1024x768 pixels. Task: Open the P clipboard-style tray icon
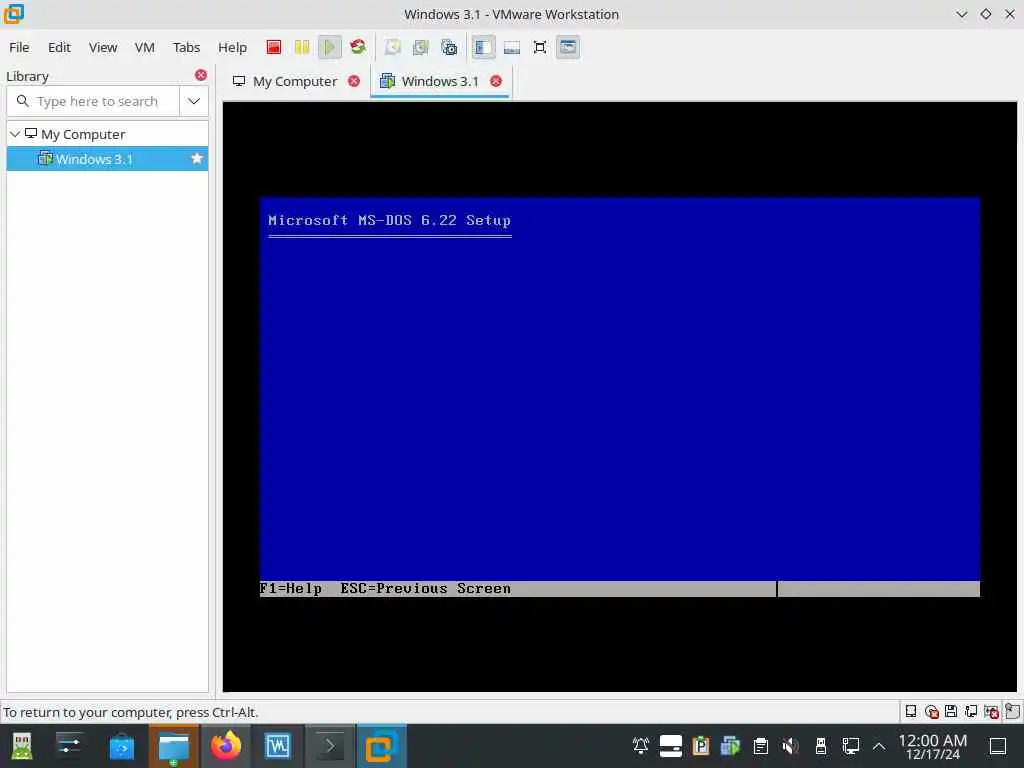pyautogui.click(x=701, y=745)
